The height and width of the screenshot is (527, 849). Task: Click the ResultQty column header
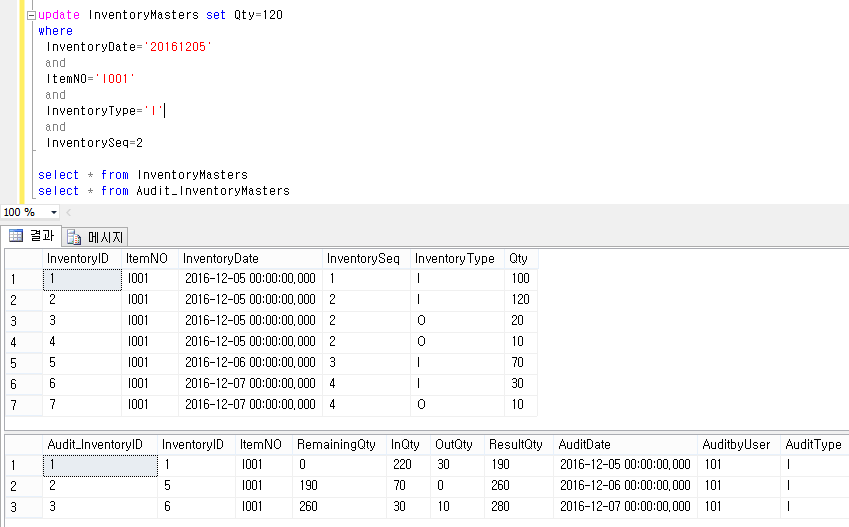pyautogui.click(x=515, y=444)
